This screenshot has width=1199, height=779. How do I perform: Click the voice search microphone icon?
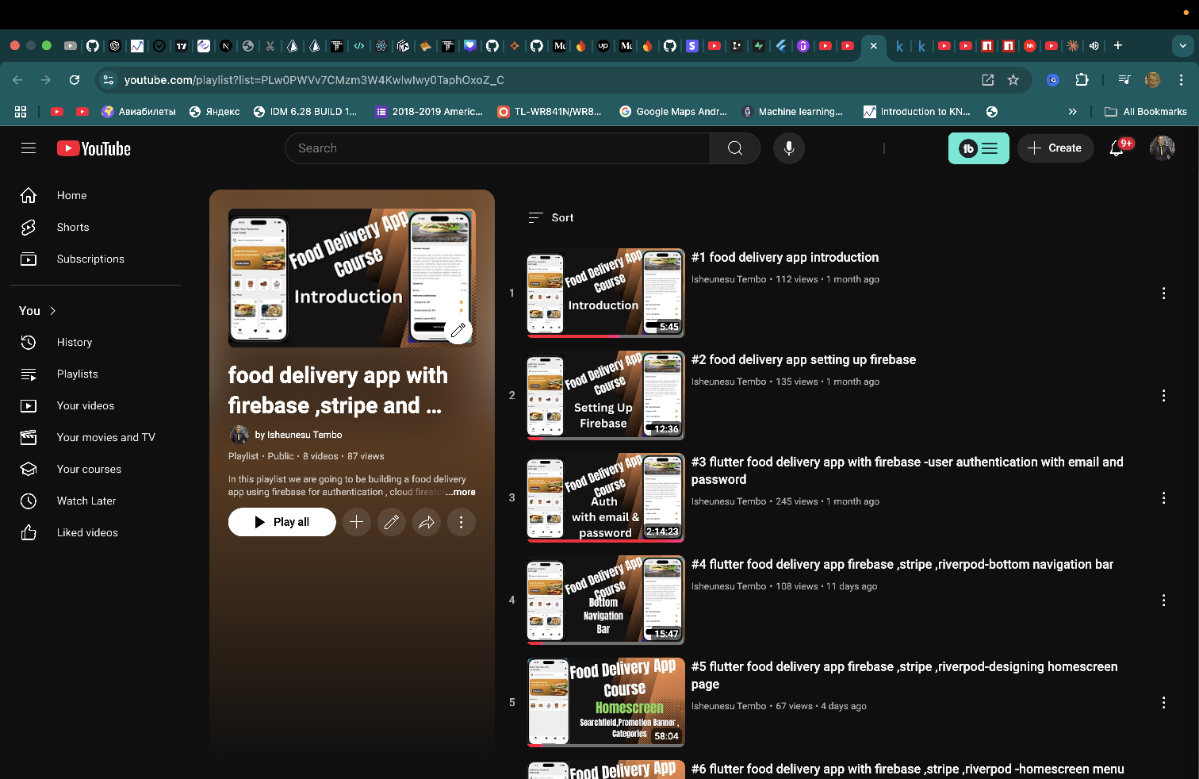pyautogui.click(x=789, y=148)
